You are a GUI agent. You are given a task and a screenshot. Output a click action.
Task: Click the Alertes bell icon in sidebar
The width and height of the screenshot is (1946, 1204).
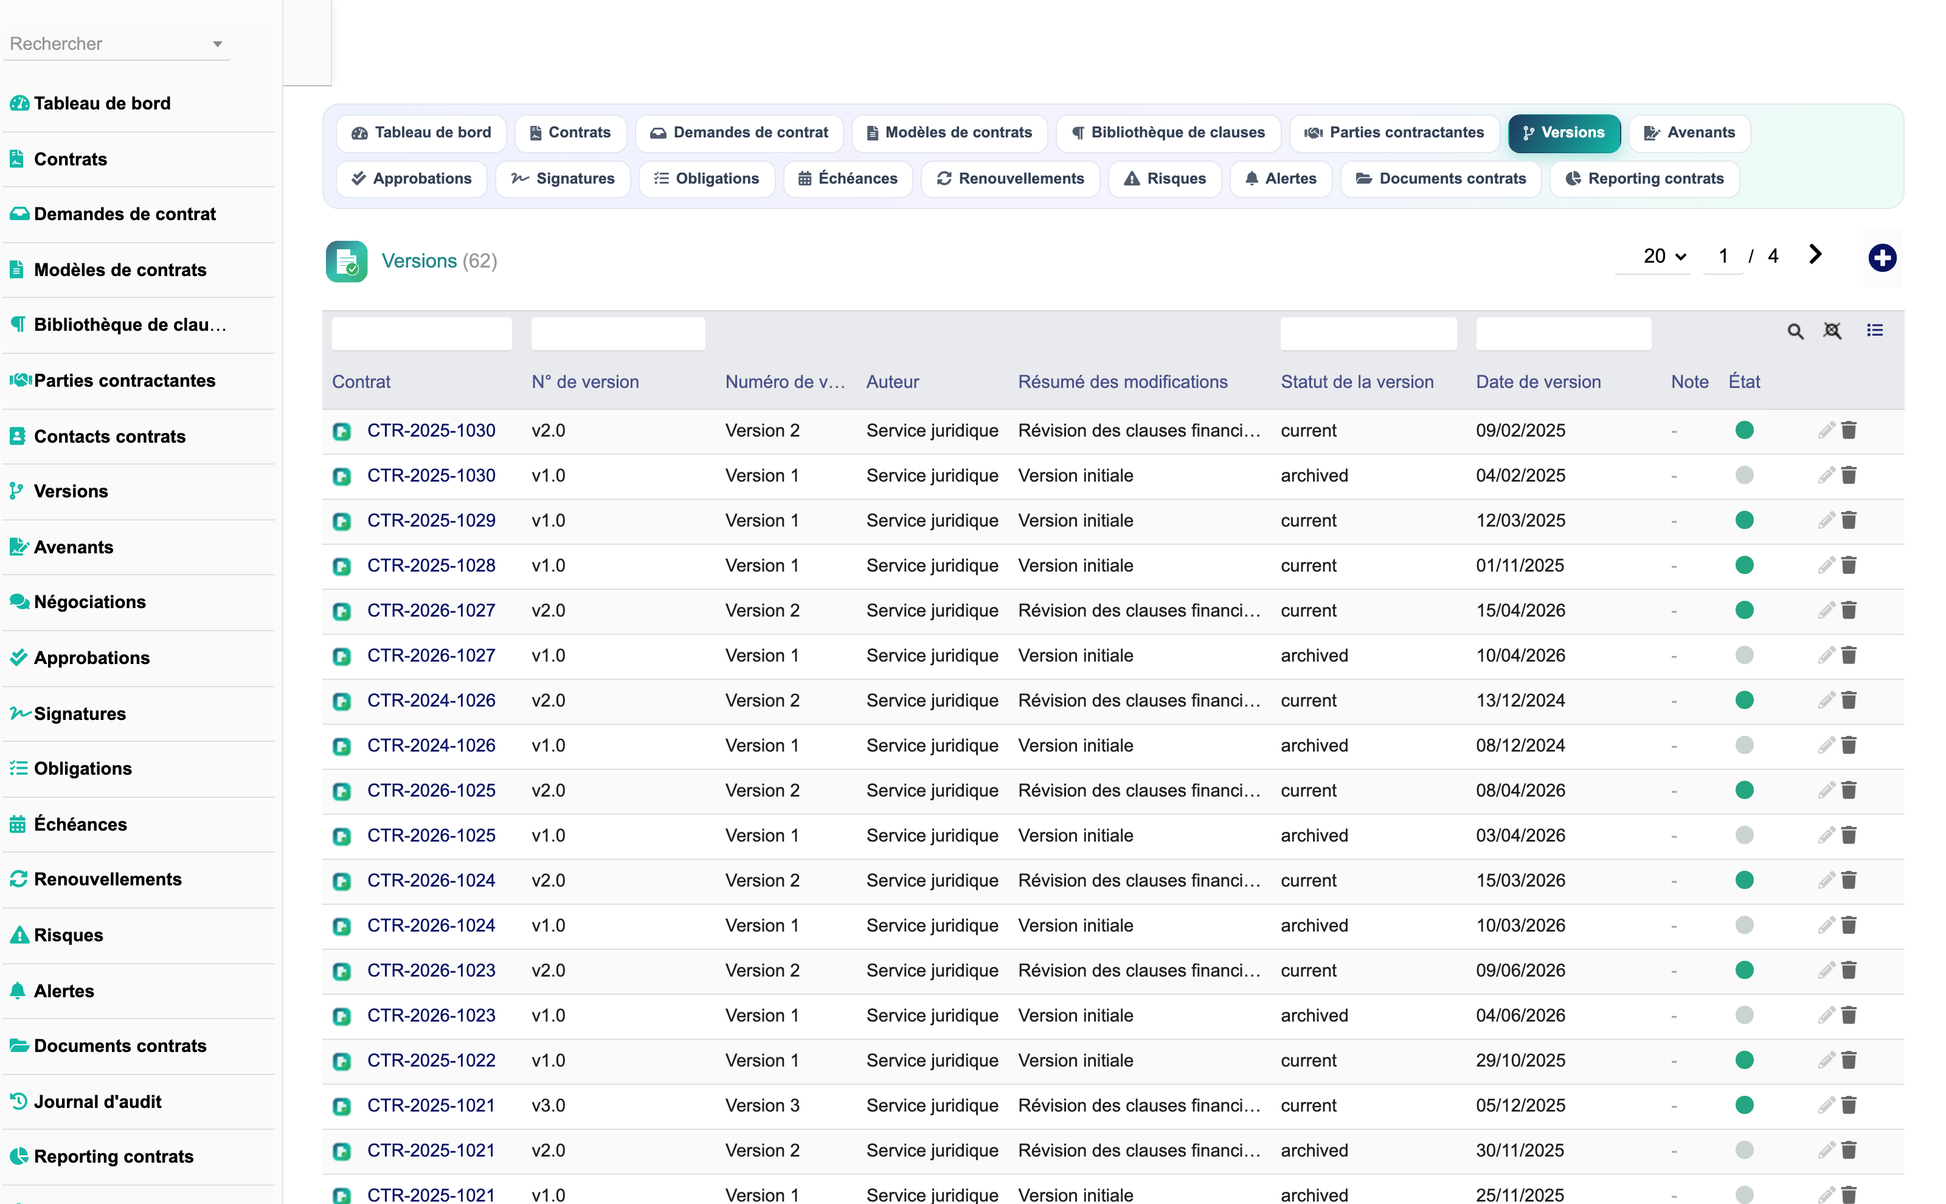[18, 991]
